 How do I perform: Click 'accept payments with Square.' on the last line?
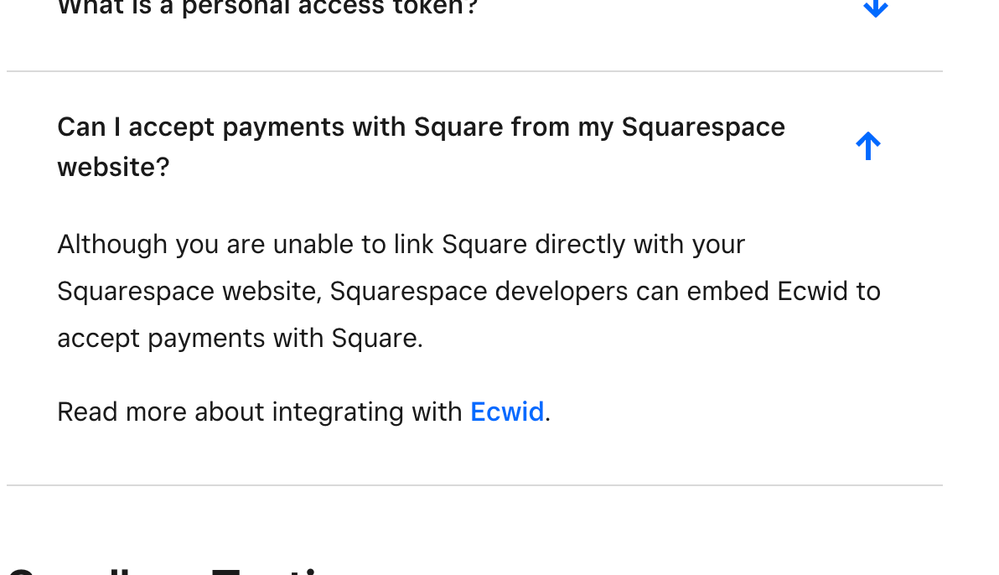[x=240, y=339]
